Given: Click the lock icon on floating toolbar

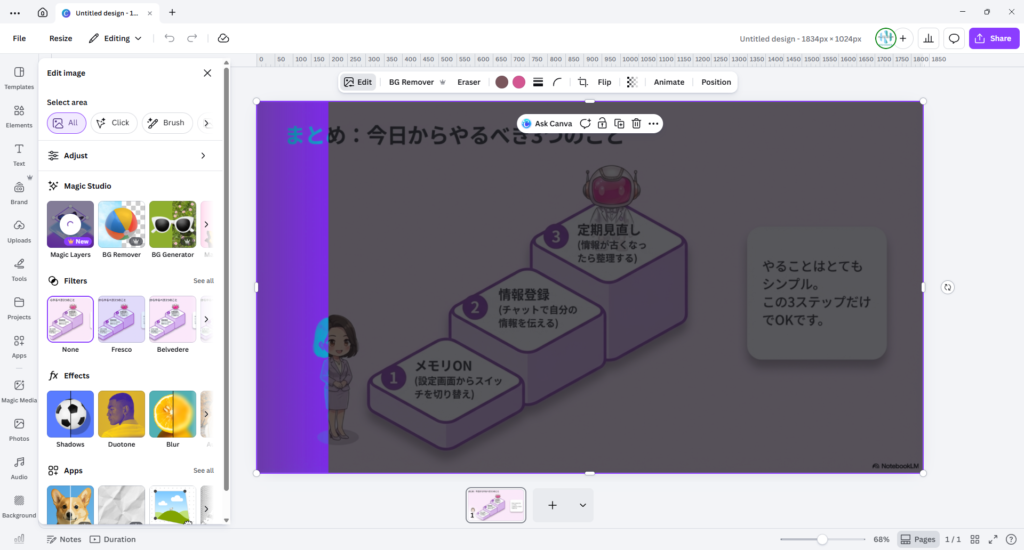Looking at the screenshot, I should 602,123.
